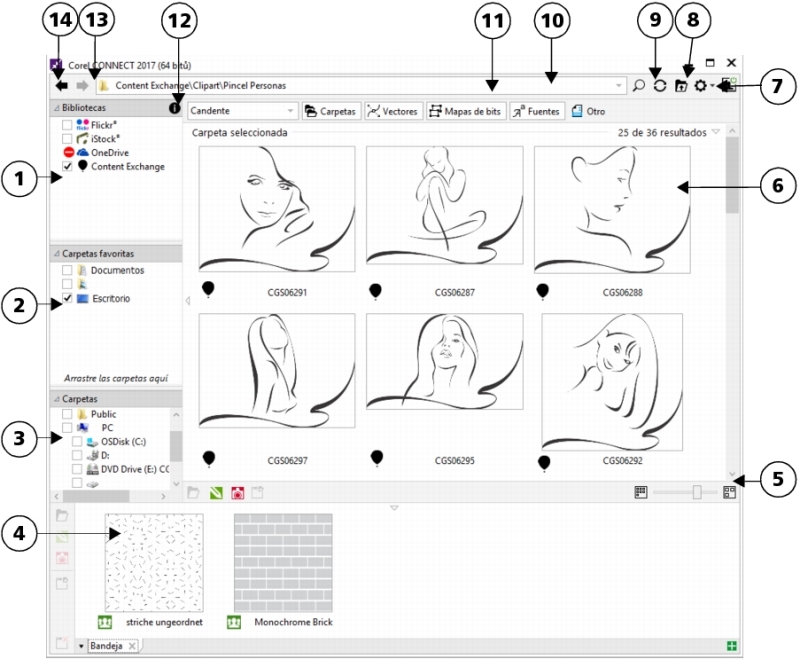Collapse the Carpetas favoritas panel
Viewport: 800px width, 659px height.
click(56, 254)
